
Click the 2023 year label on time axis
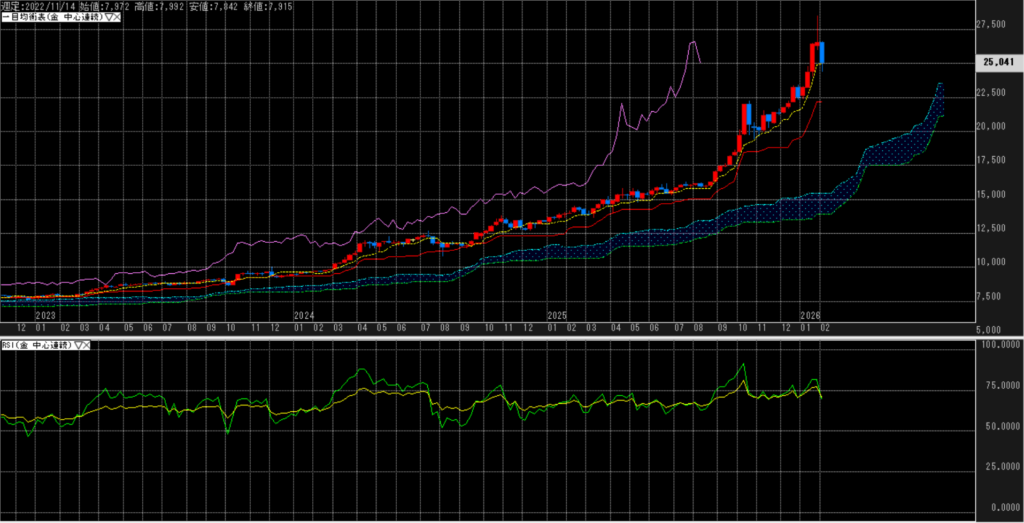[x=46, y=315]
